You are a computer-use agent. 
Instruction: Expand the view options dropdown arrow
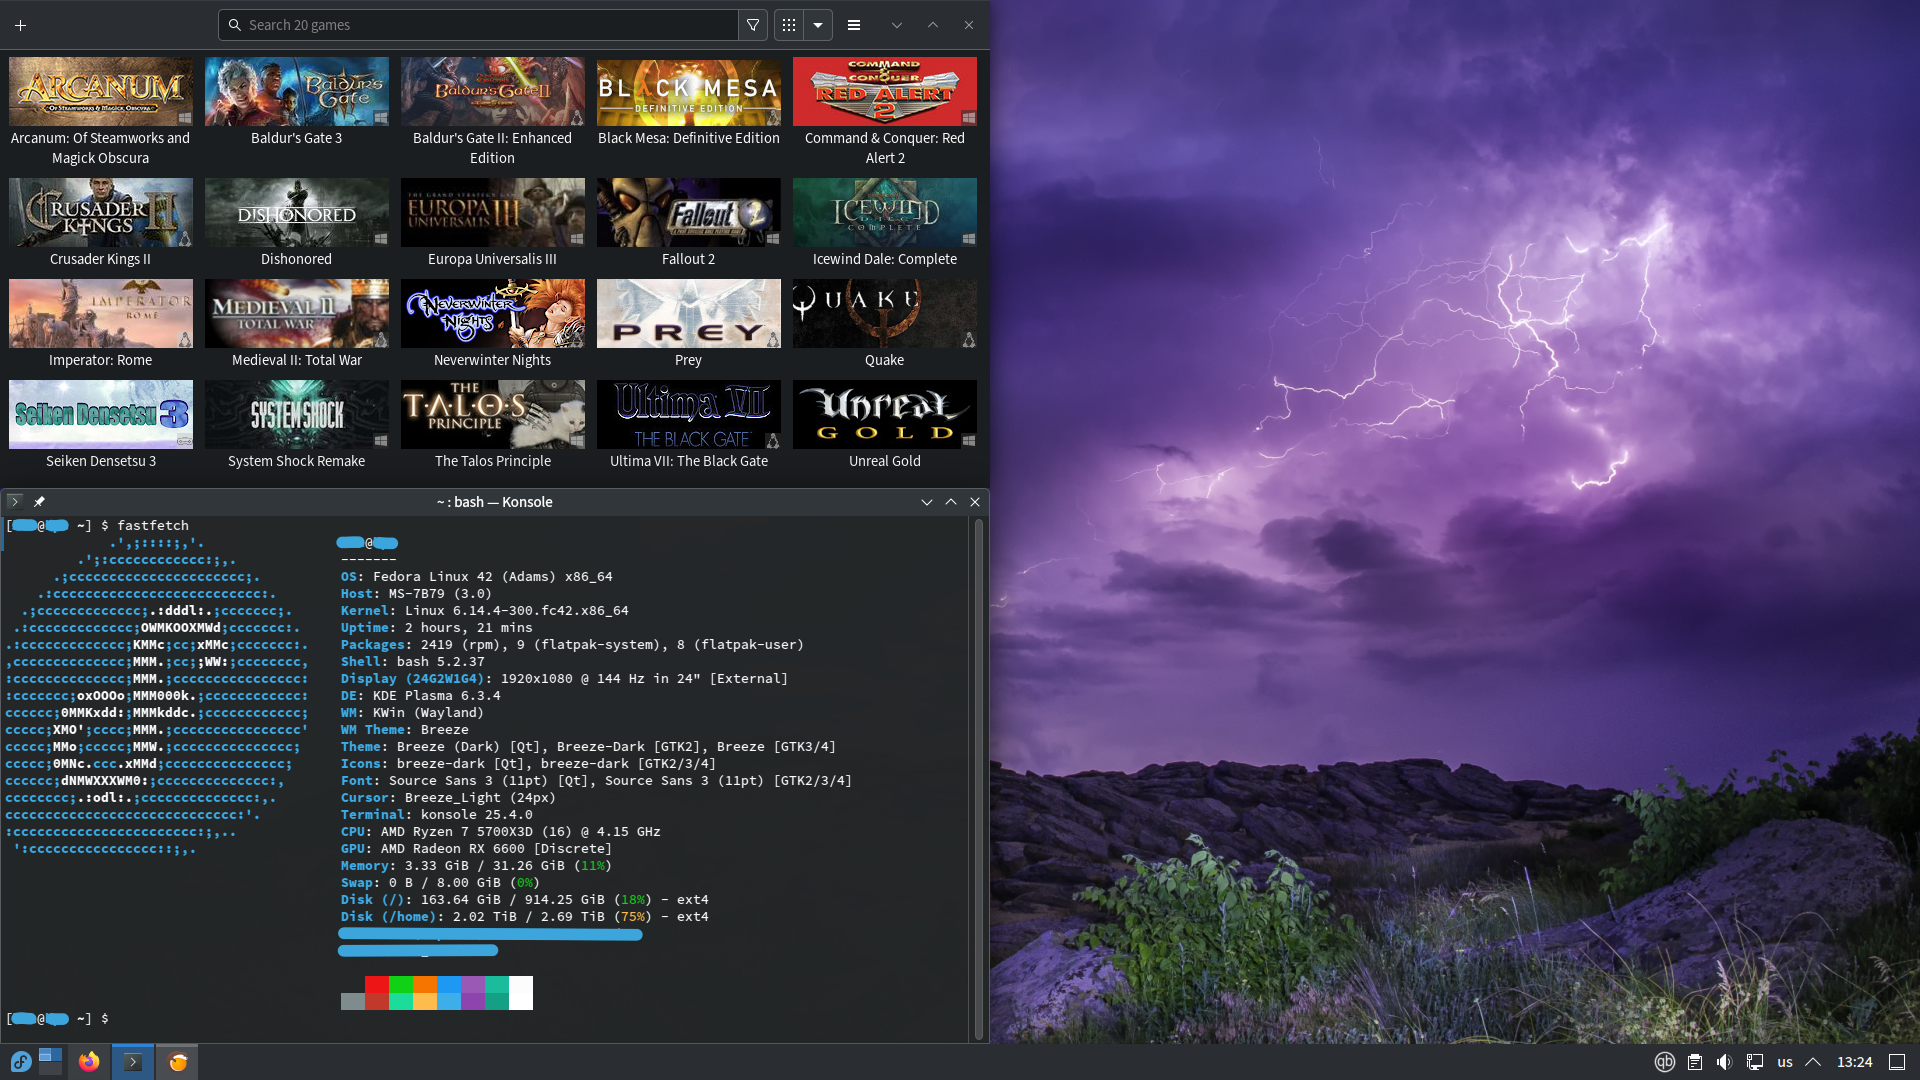click(x=818, y=25)
